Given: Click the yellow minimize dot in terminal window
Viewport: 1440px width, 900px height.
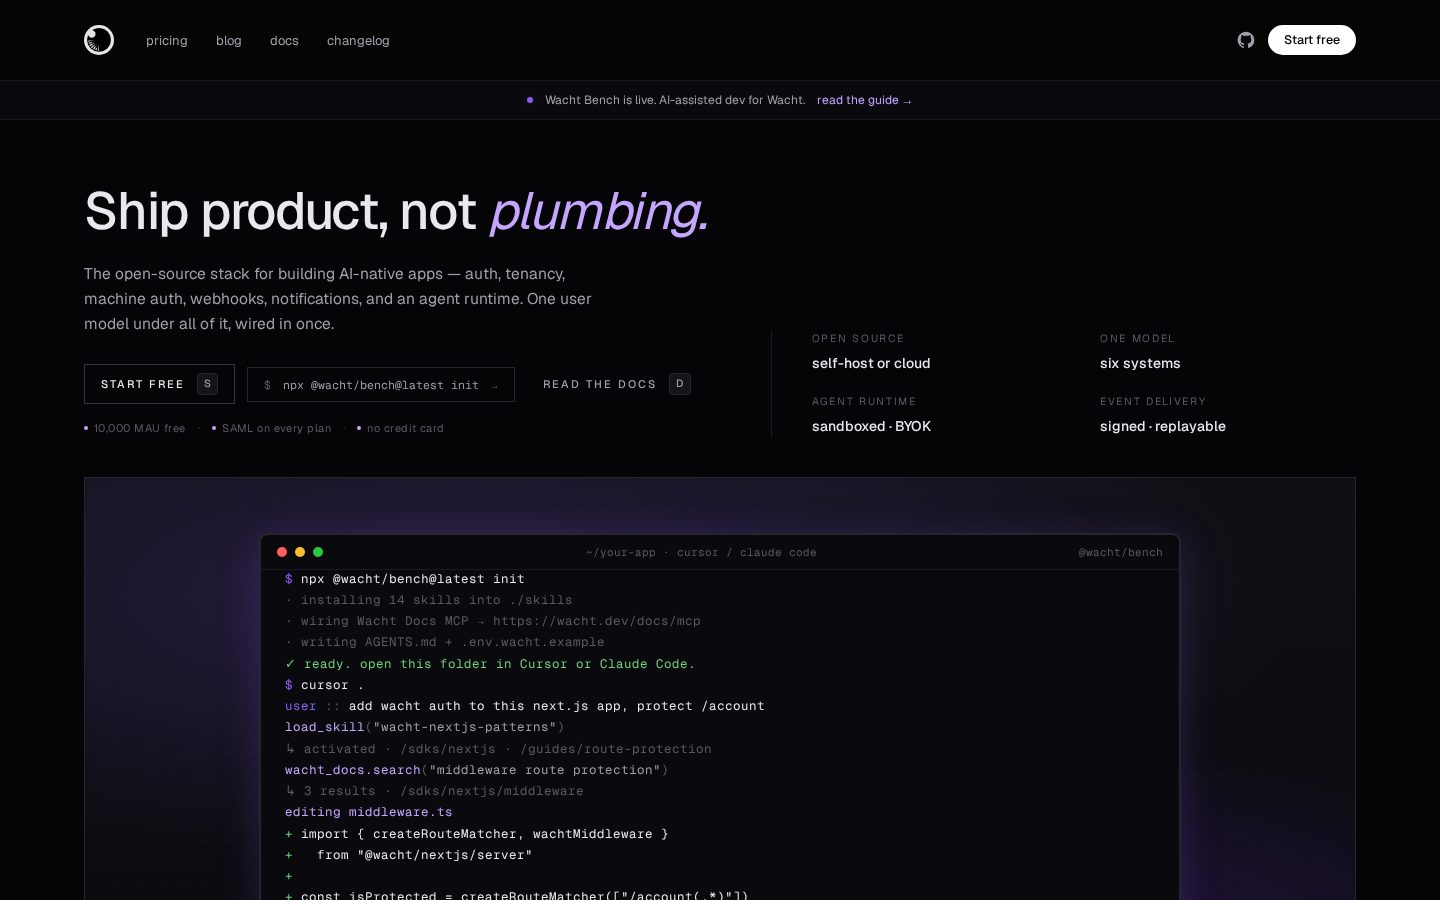Looking at the screenshot, I should pos(300,552).
